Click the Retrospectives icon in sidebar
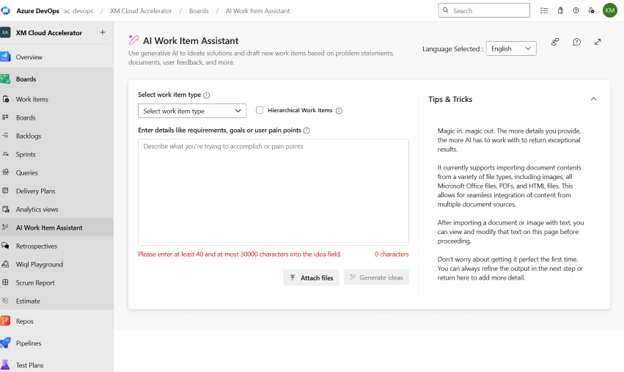The width and height of the screenshot is (624, 372). coord(6,246)
